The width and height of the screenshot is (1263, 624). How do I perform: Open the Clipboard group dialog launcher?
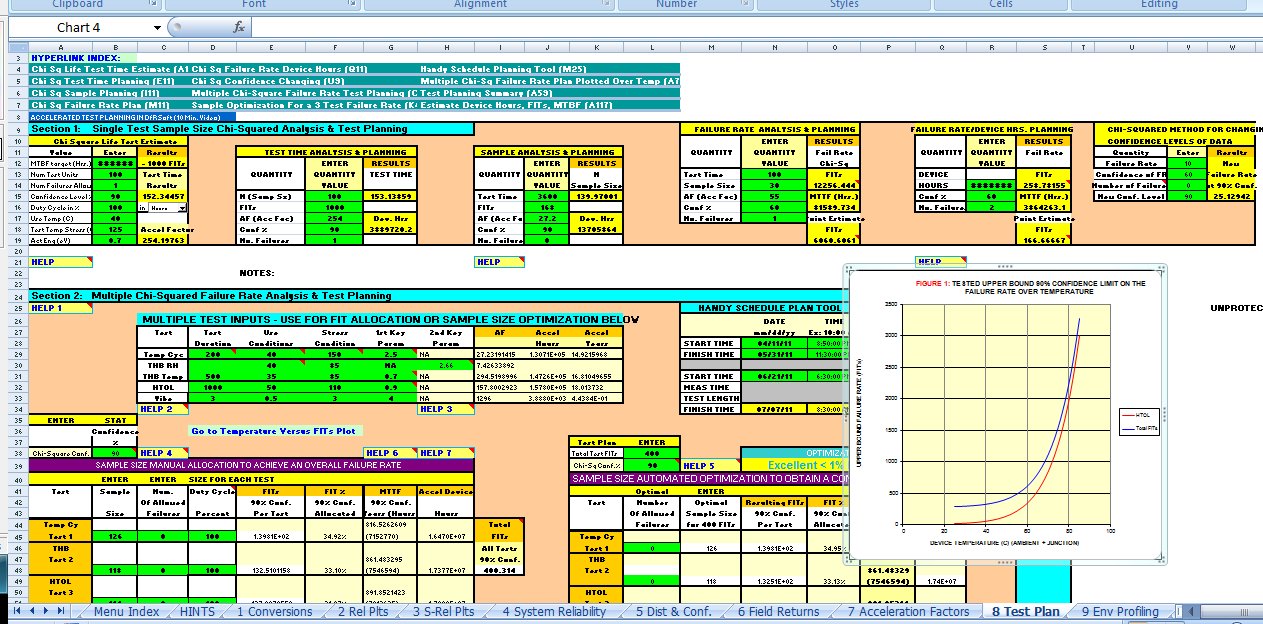[154, 5]
